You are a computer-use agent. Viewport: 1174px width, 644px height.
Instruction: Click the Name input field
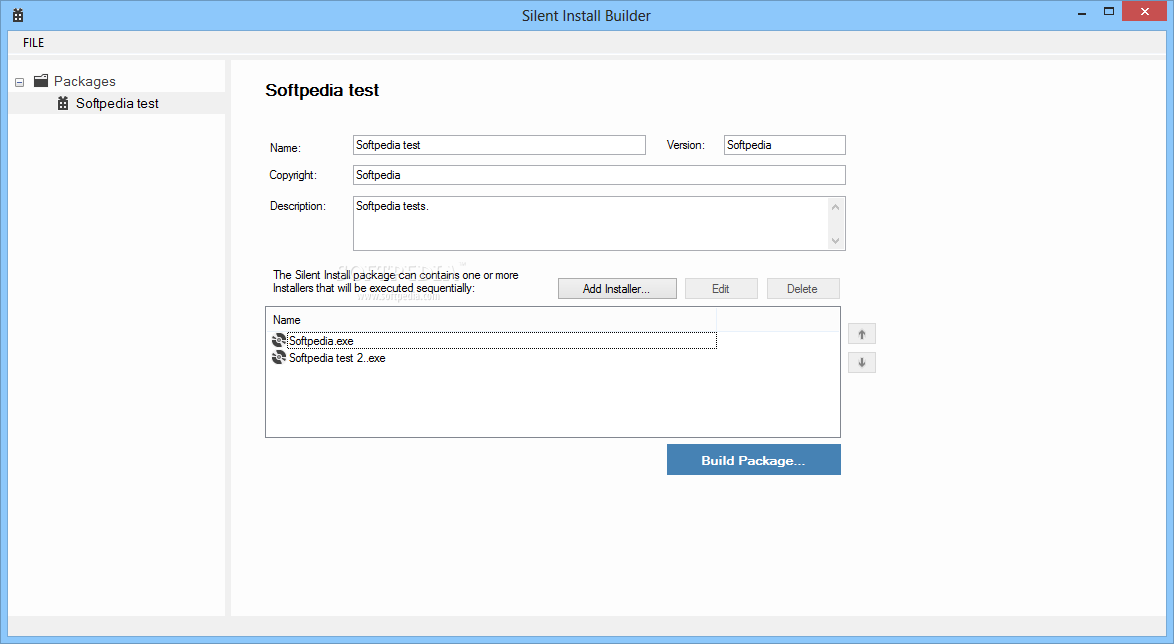pyautogui.click(x=499, y=145)
